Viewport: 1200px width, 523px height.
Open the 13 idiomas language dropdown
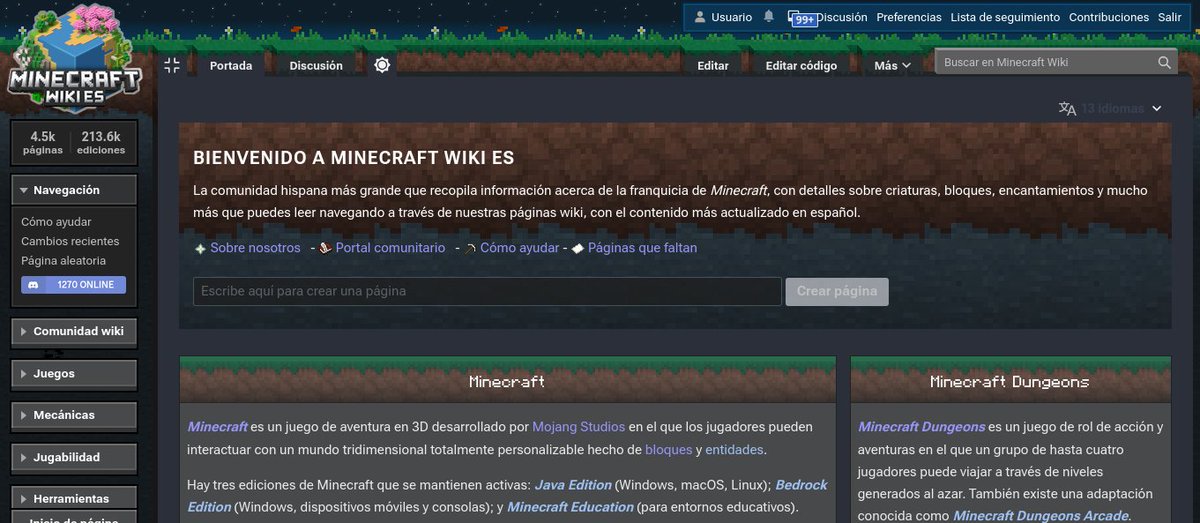pyautogui.click(x=1120, y=108)
